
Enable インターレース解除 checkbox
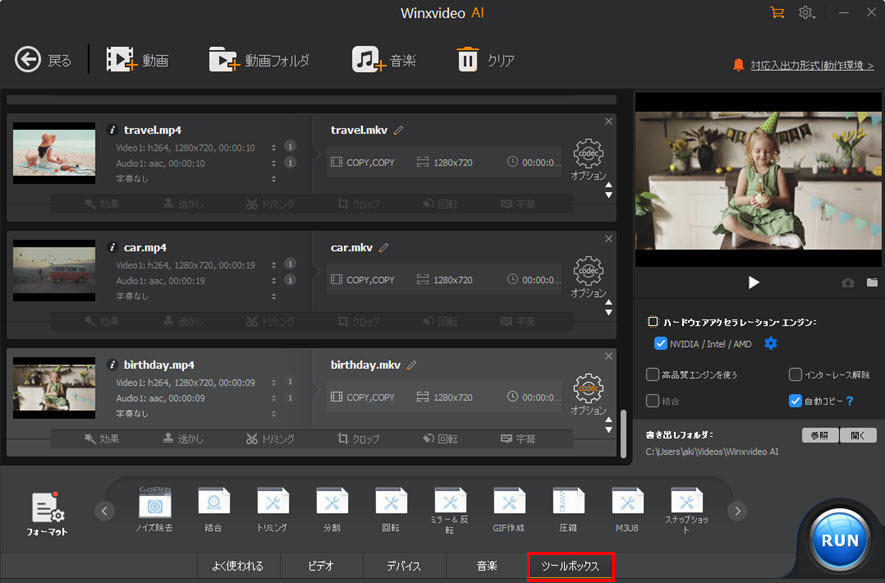(x=795, y=374)
